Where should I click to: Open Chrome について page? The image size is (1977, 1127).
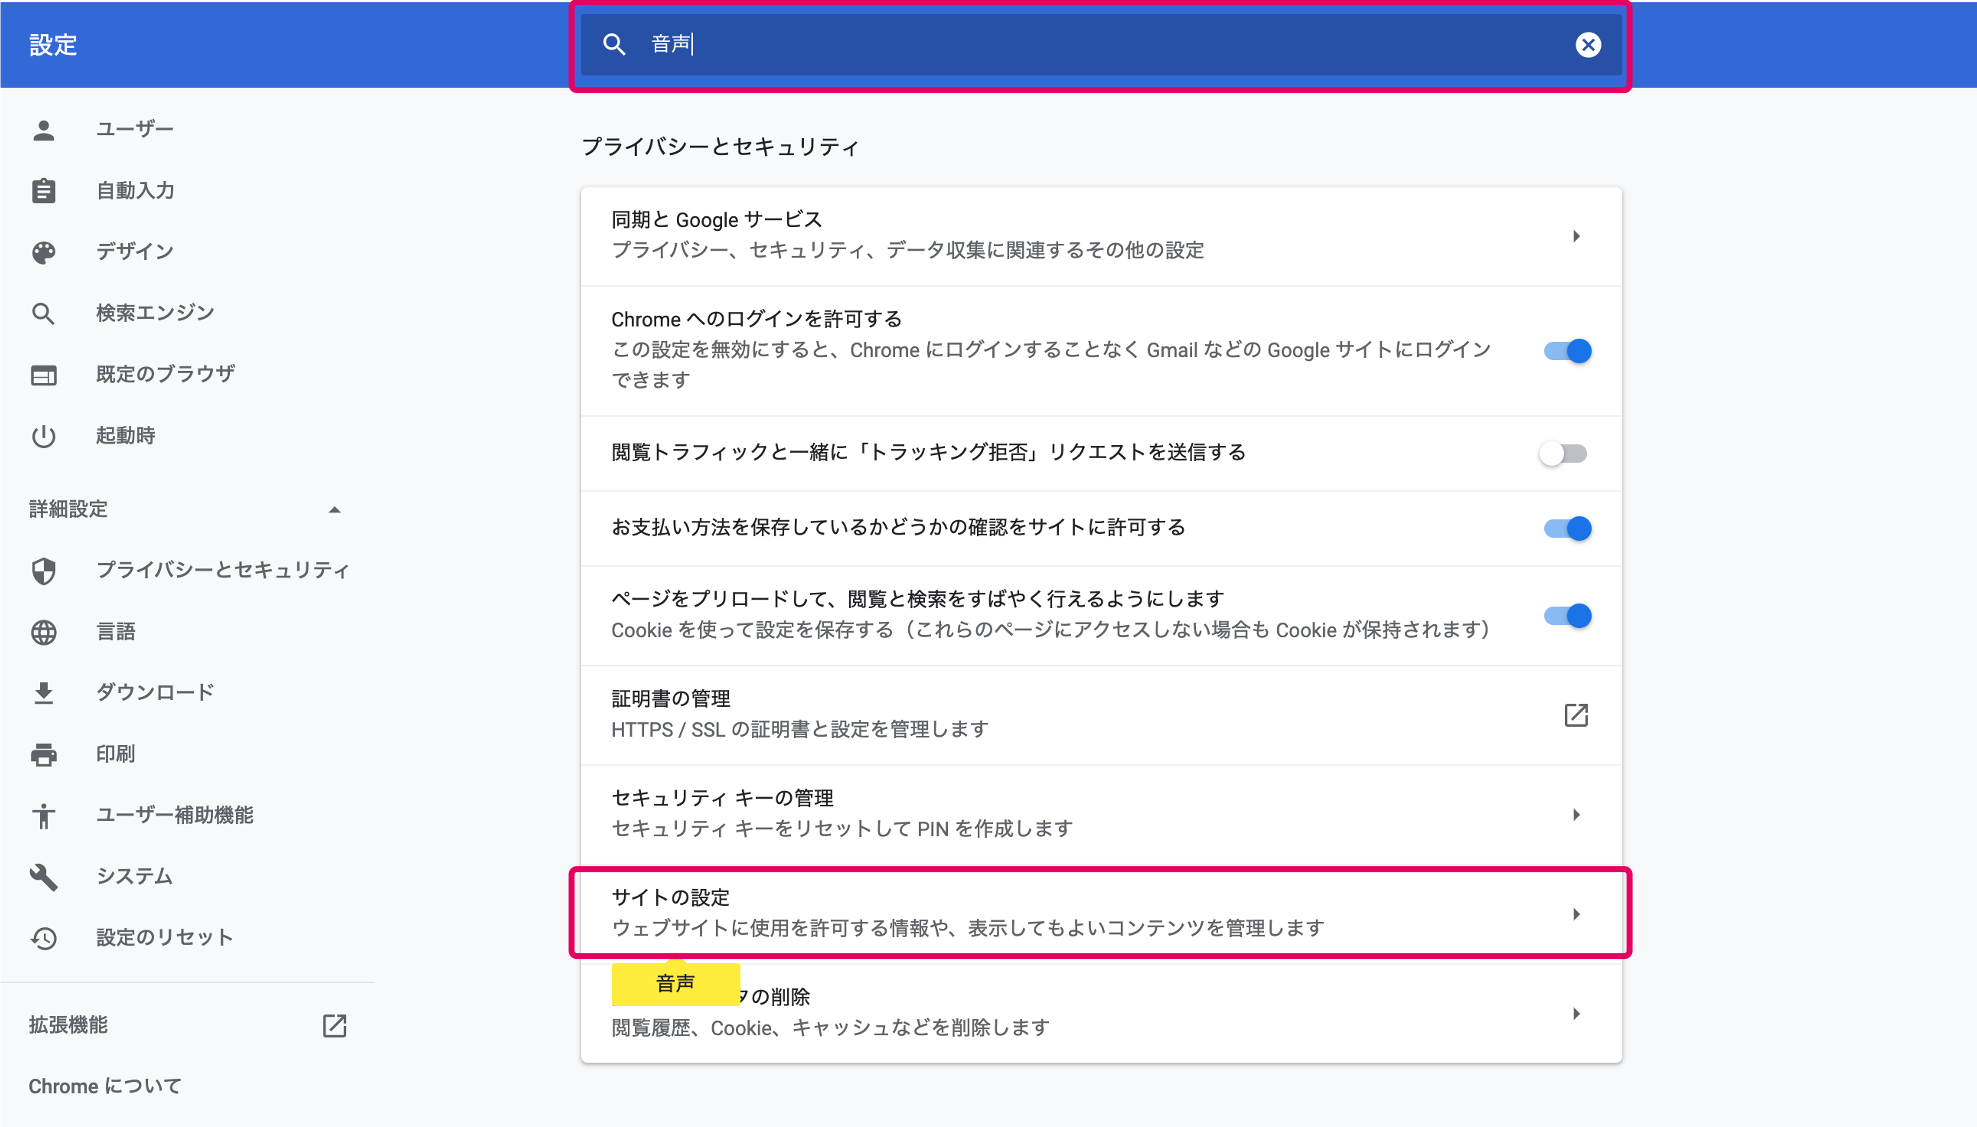point(105,1086)
